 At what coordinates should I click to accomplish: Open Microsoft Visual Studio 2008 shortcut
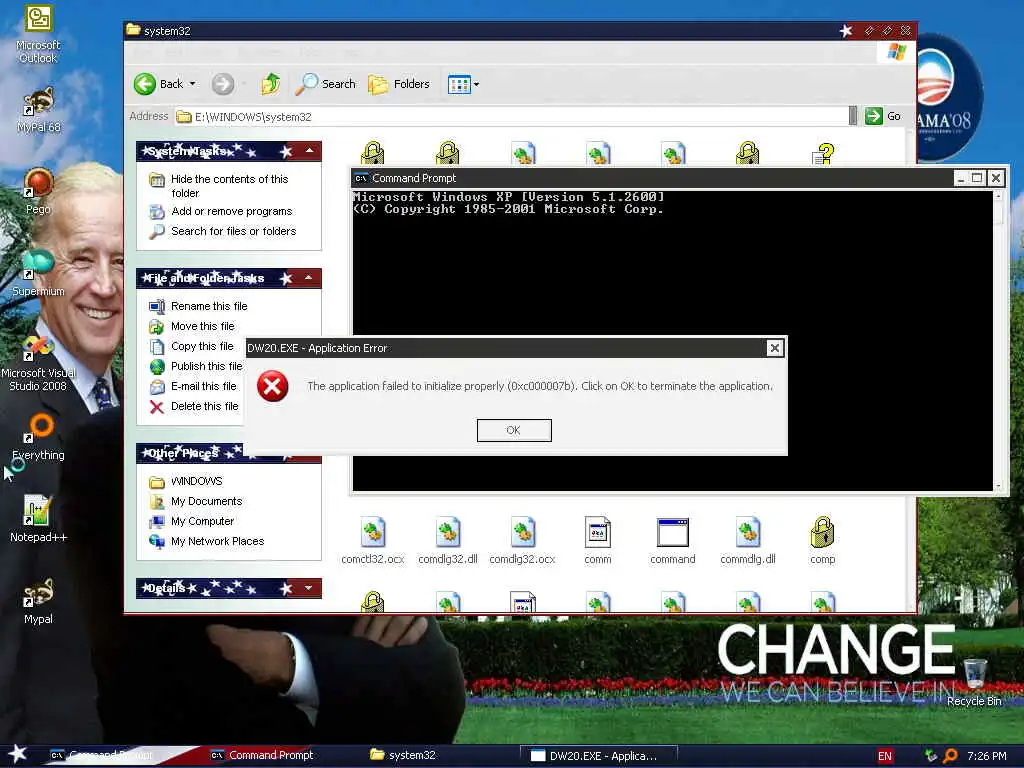tap(38, 363)
